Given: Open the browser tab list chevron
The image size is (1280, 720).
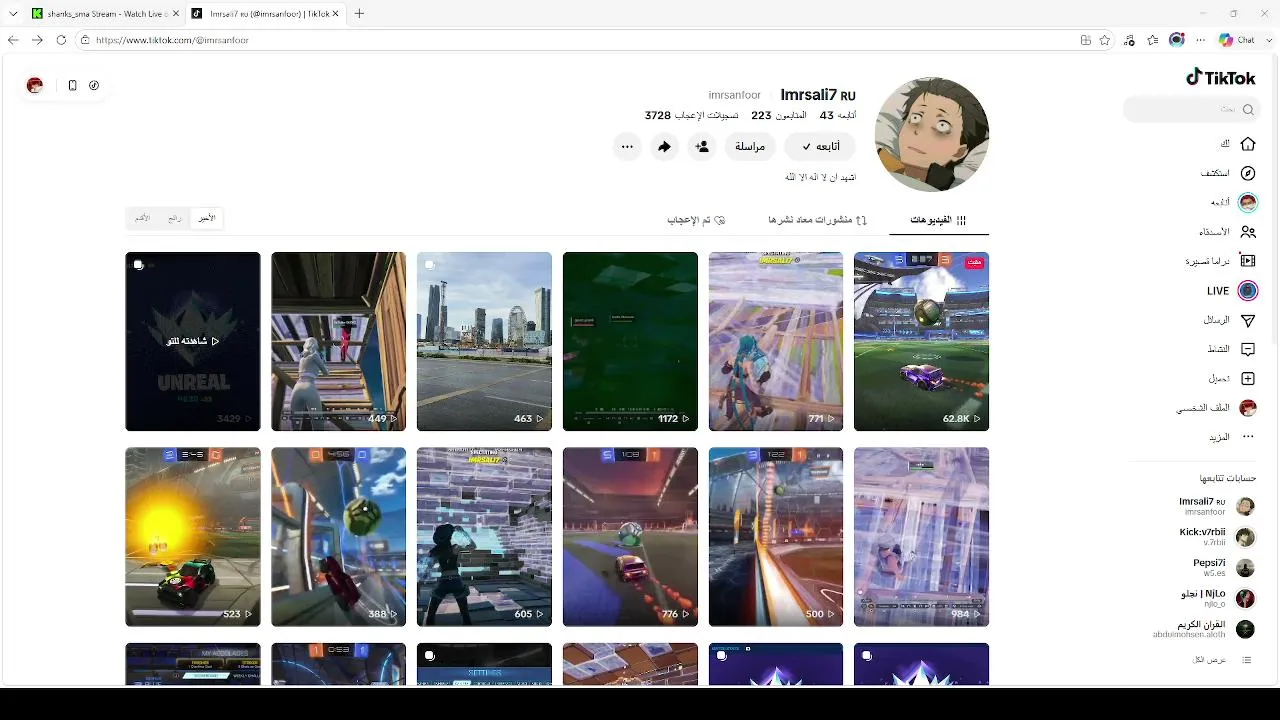Looking at the screenshot, I should [13, 13].
